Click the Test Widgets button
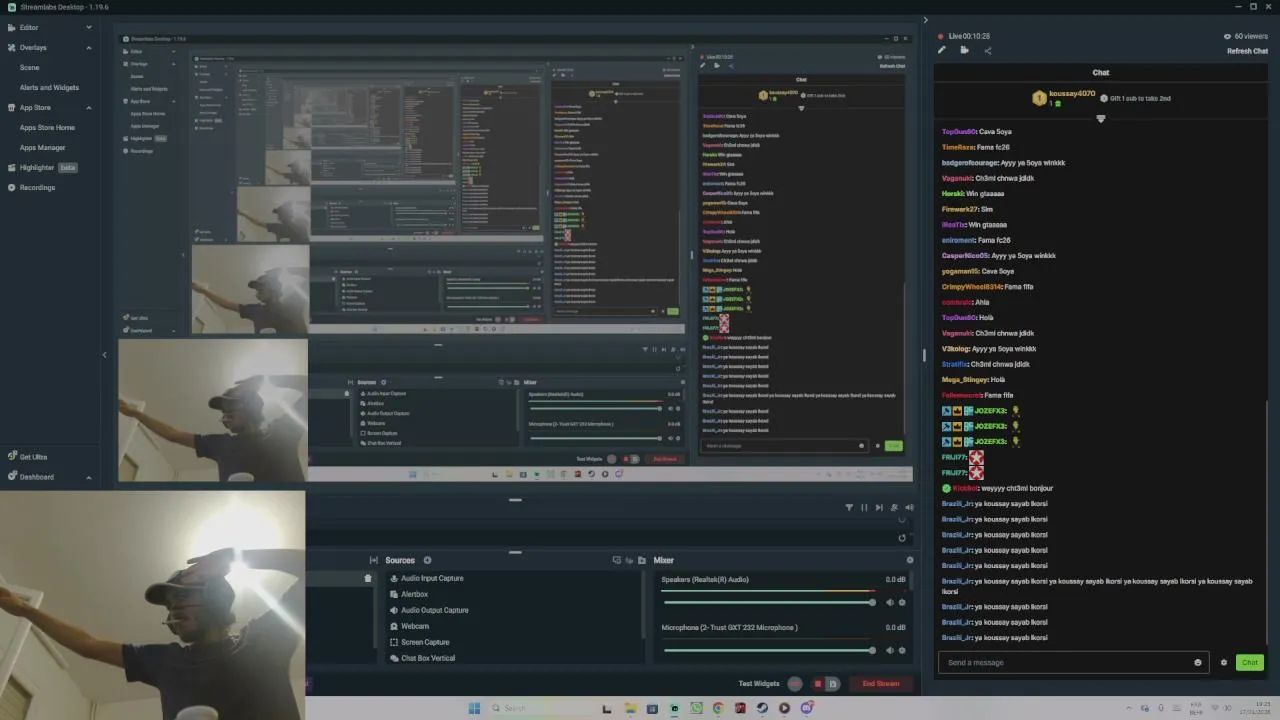 tap(759, 684)
